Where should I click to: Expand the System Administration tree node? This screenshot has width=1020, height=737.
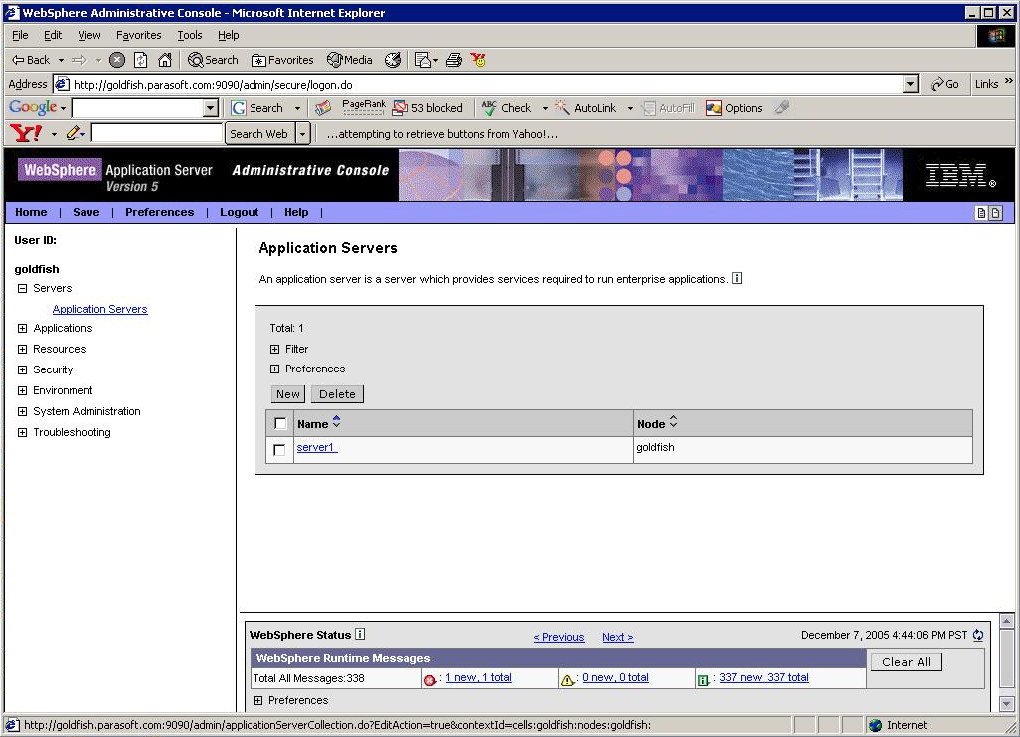click(x=22, y=411)
